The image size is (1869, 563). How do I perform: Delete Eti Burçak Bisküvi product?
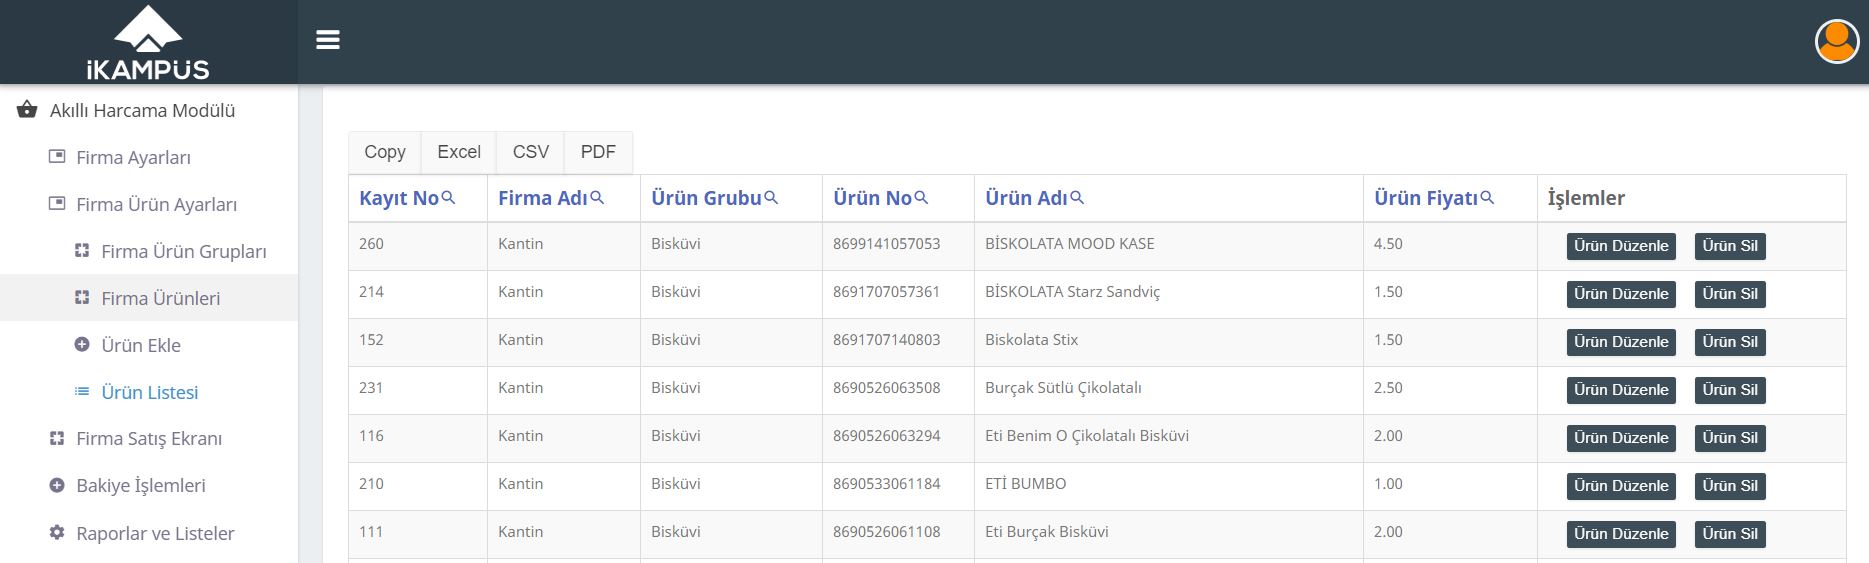pyautogui.click(x=1730, y=534)
